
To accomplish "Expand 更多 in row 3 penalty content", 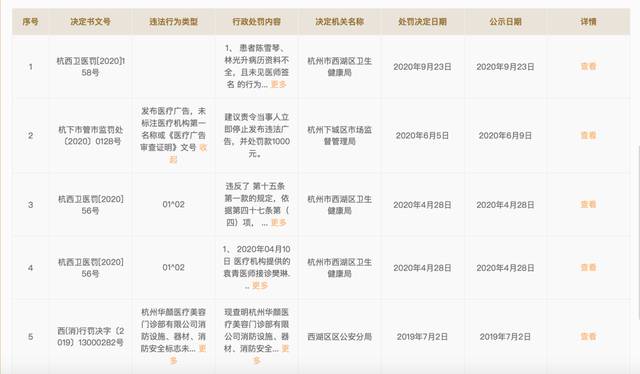I will click(x=278, y=223).
